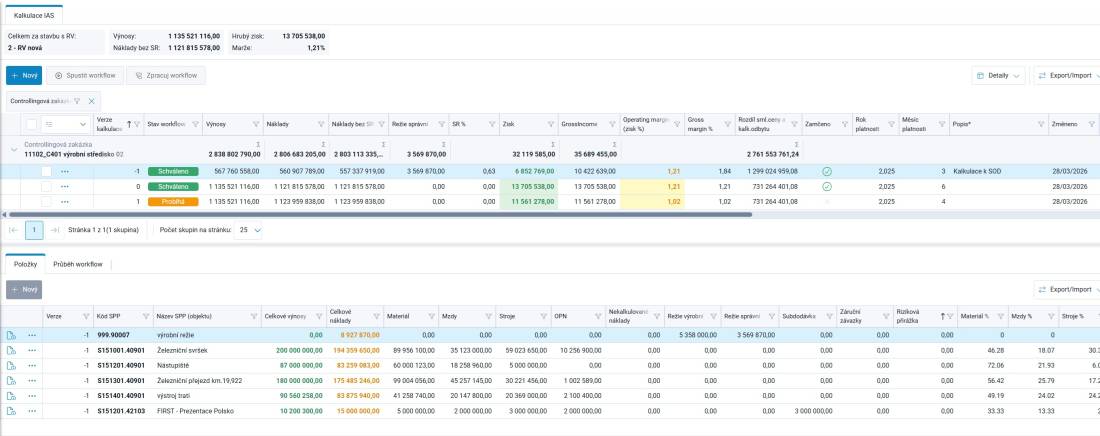This screenshot has height=436, width=1100.
Task: Filter icon on Controllingová zakázka group chip
Action: pos(77,101)
